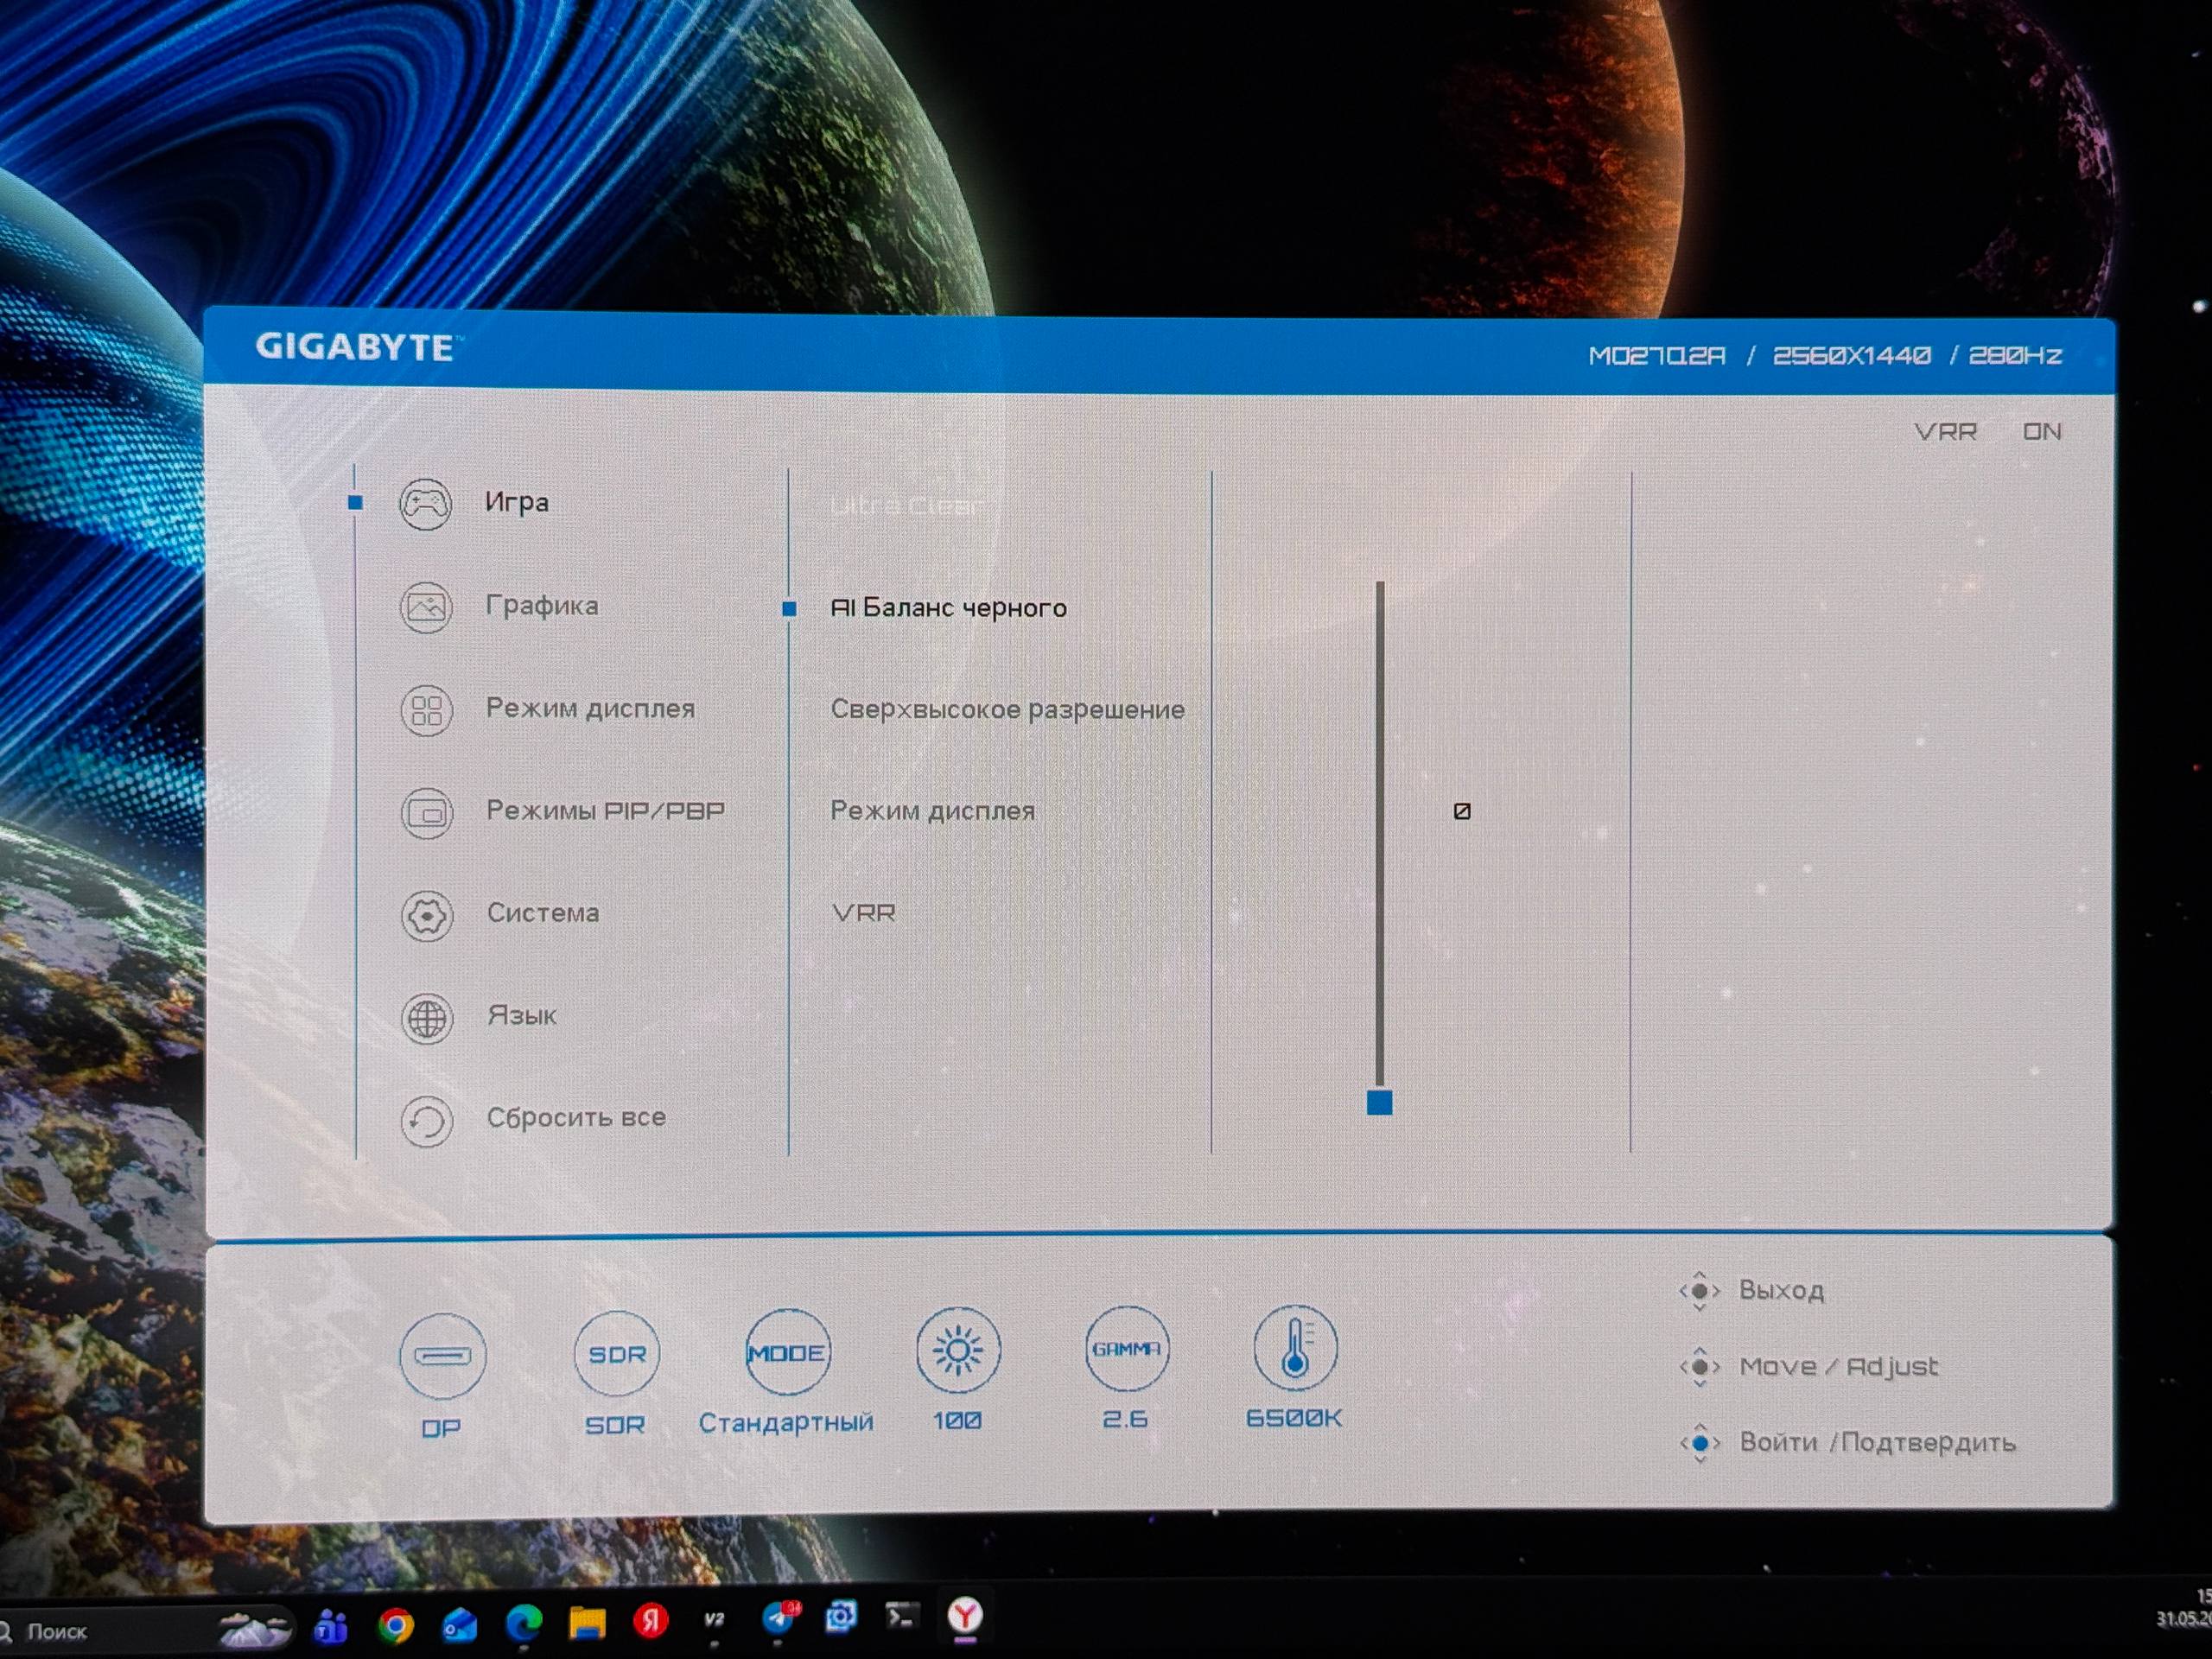Viewport: 2212px width, 1659px height.
Task: Click the joystick icon beside Войти /Подтвердить
Action: tap(1699, 1443)
